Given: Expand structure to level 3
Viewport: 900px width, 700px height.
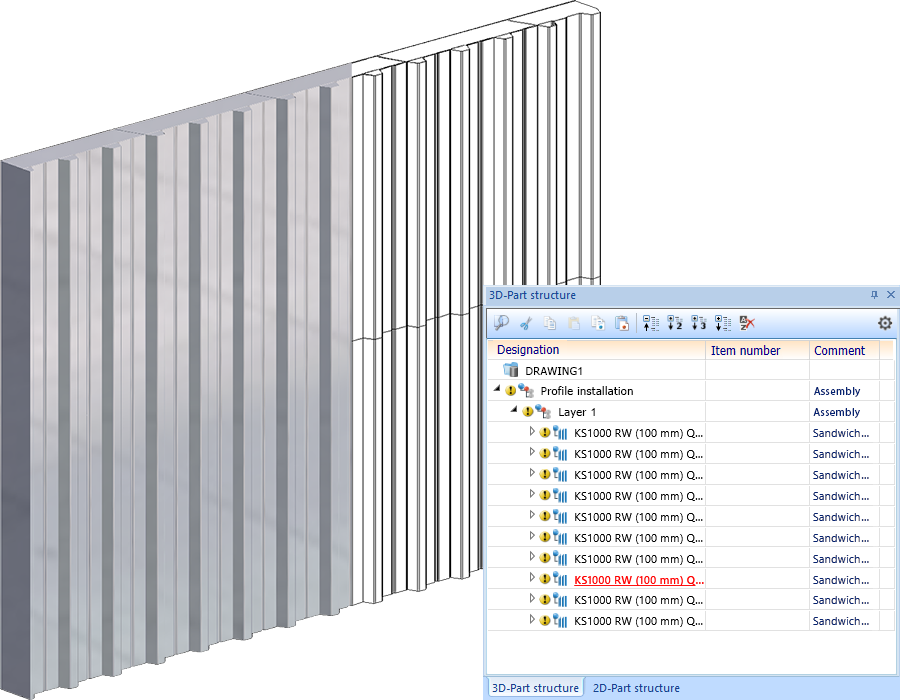Looking at the screenshot, I should pyautogui.click(x=699, y=323).
